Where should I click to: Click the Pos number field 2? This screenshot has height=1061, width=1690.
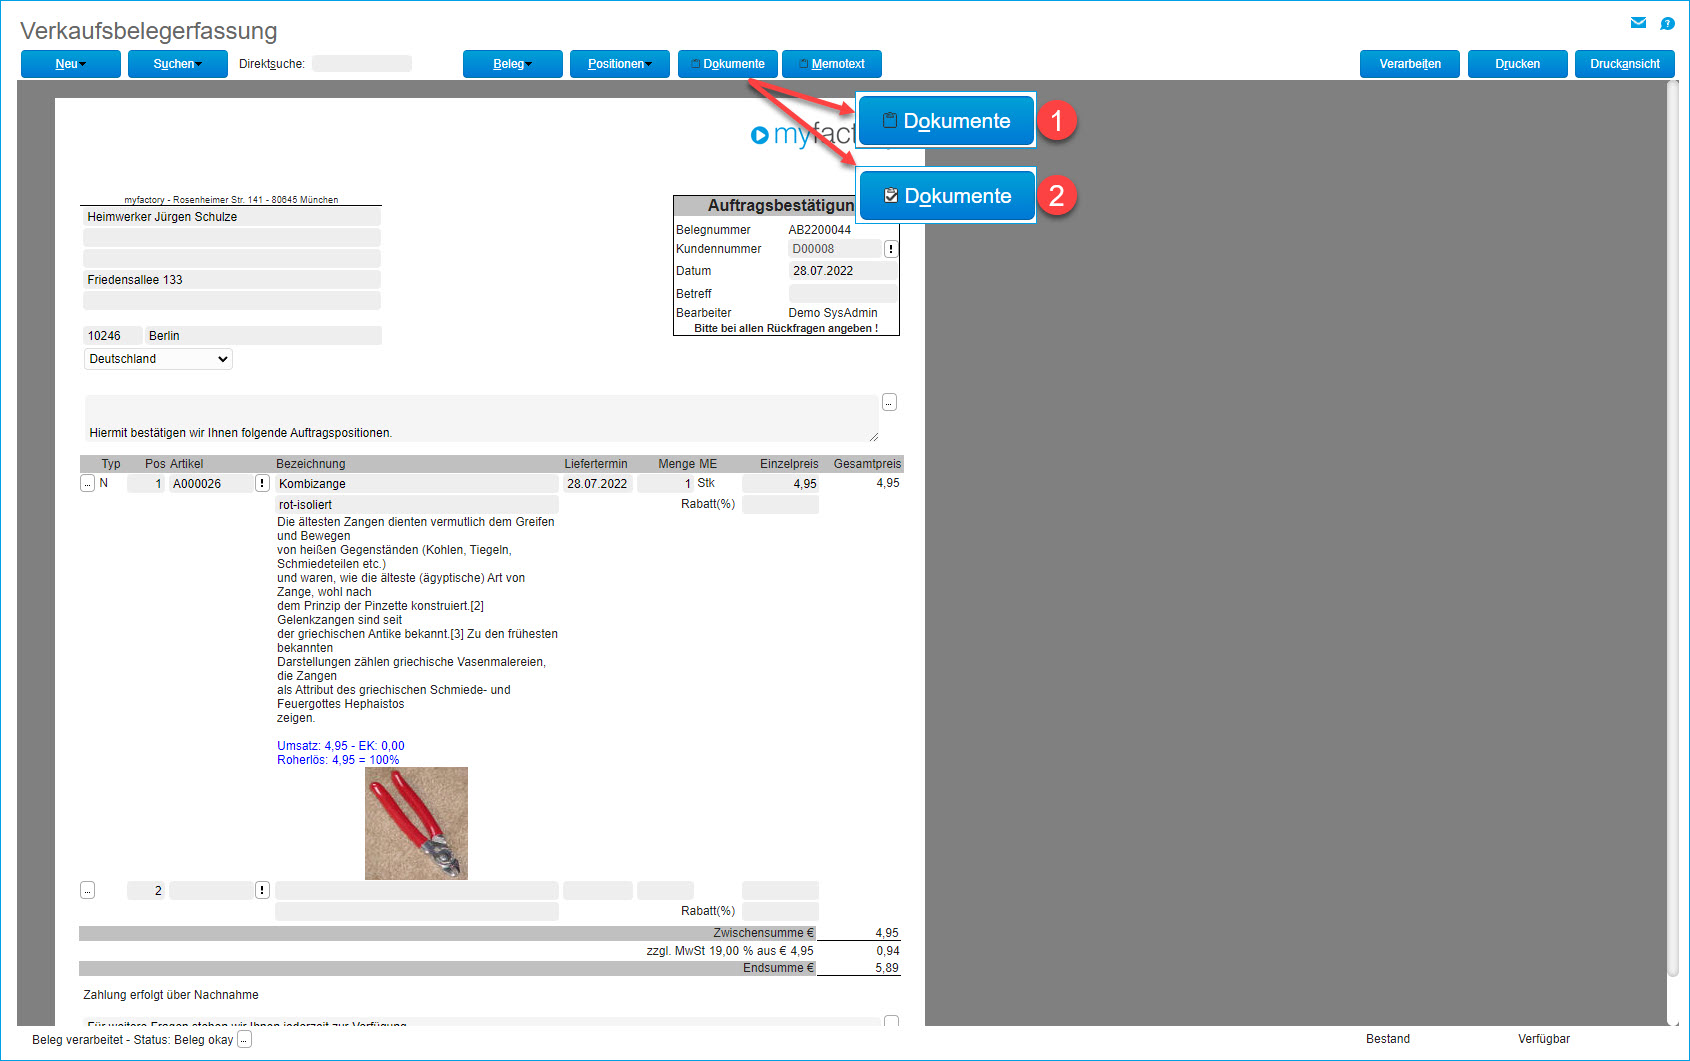146,891
